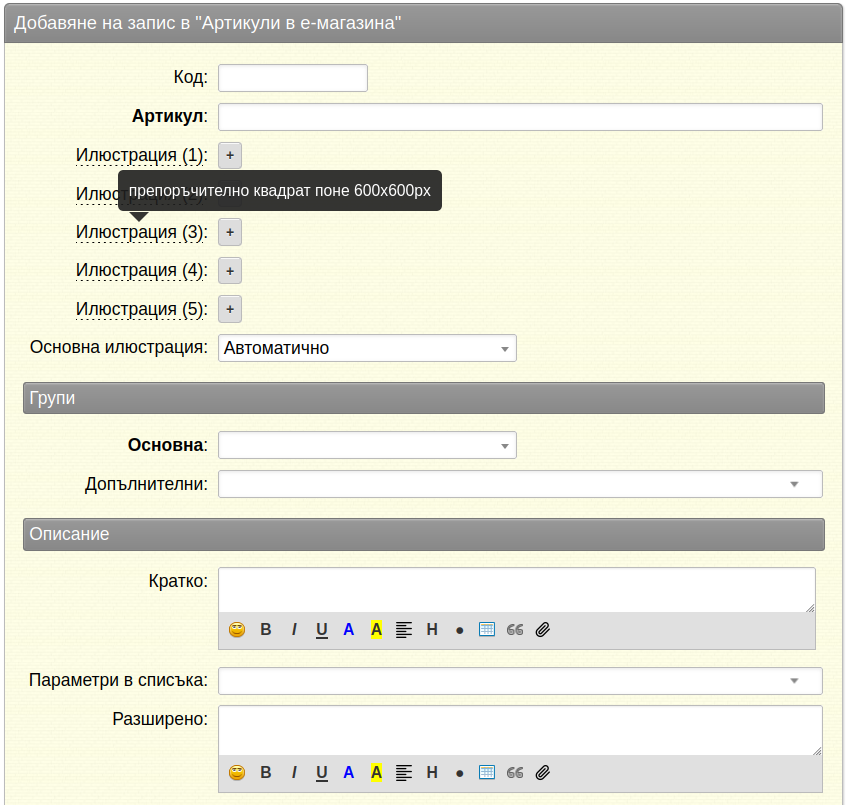Choose blue text color in Кратко editor
This screenshot has width=847, height=805.
[x=348, y=629]
